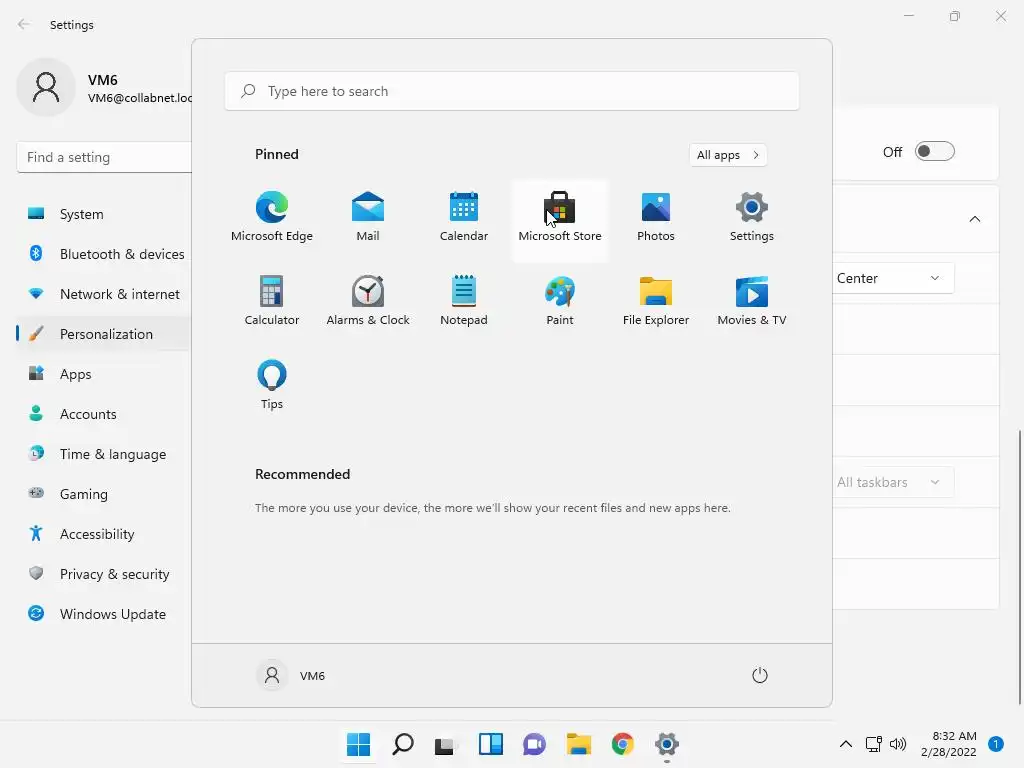Click the back arrow in Settings
Image resolution: width=1024 pixels, height=768 pixels.
(x=24, y=25)
